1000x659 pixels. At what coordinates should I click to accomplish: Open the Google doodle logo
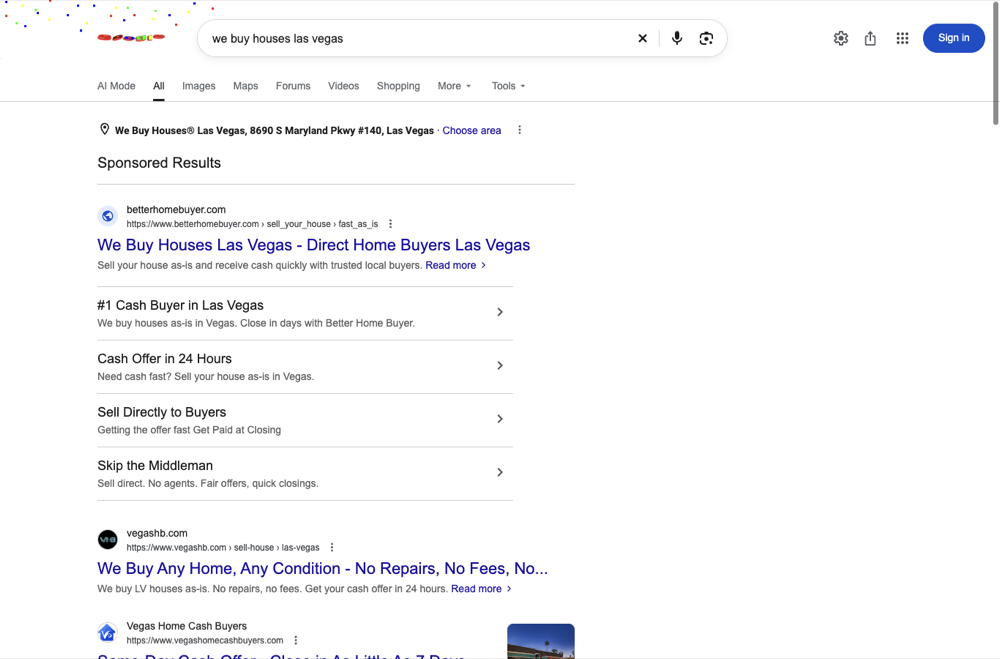click(131, 38)
